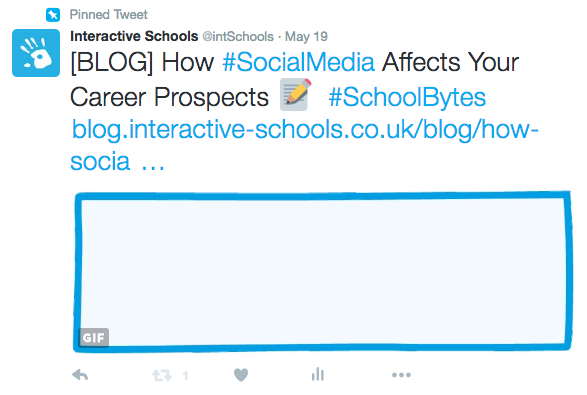Click the blue pinned tweet pin icon
The width and height of the screenshot is (587, 395).
click(53, 15)
